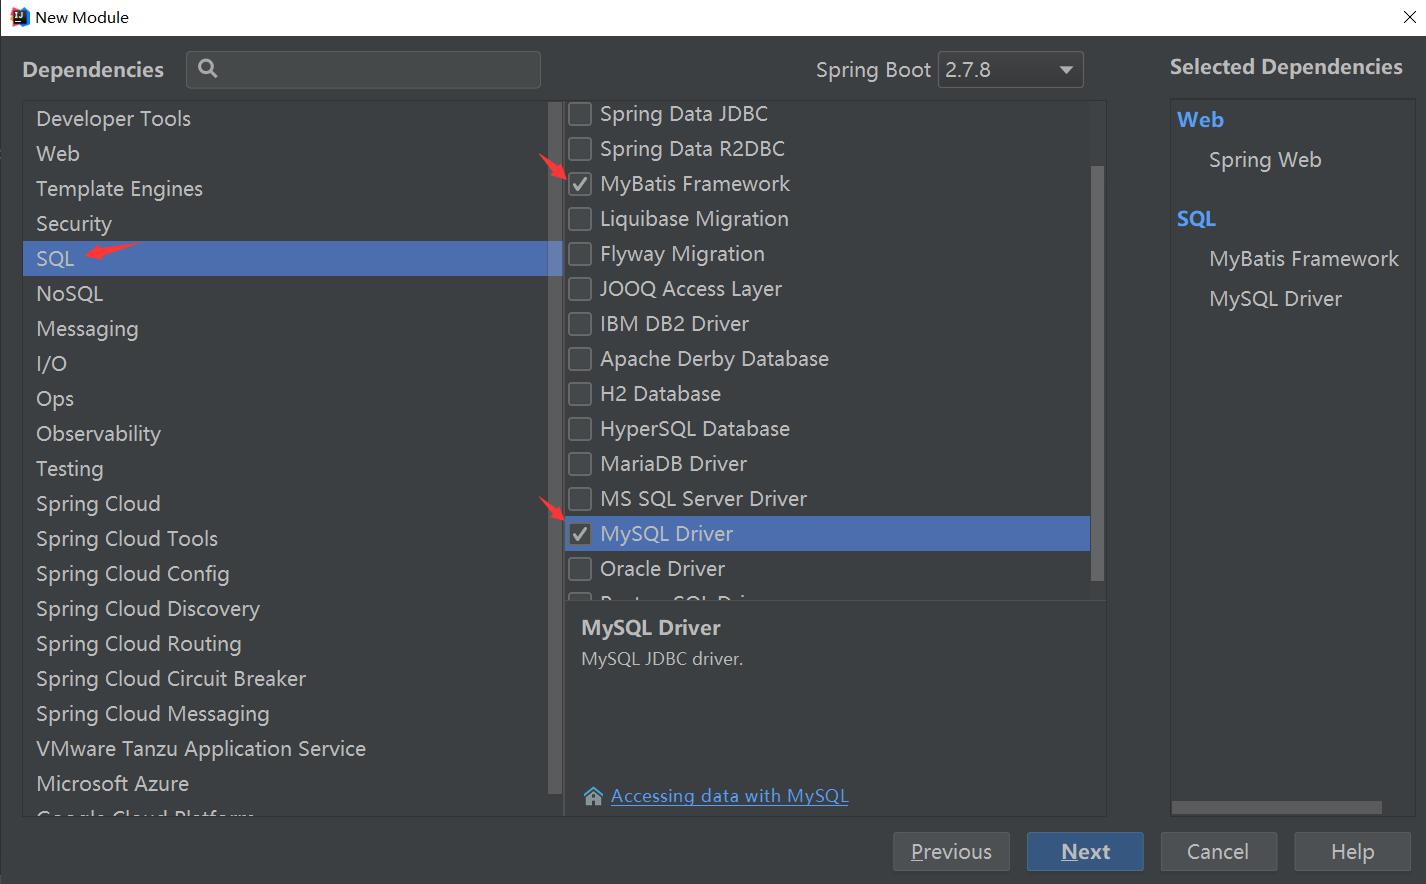This screenshot has height=884, width=1426.
Task: Select MySQL Driver in Selected Dependencies
Action: tap(1275, 299)
